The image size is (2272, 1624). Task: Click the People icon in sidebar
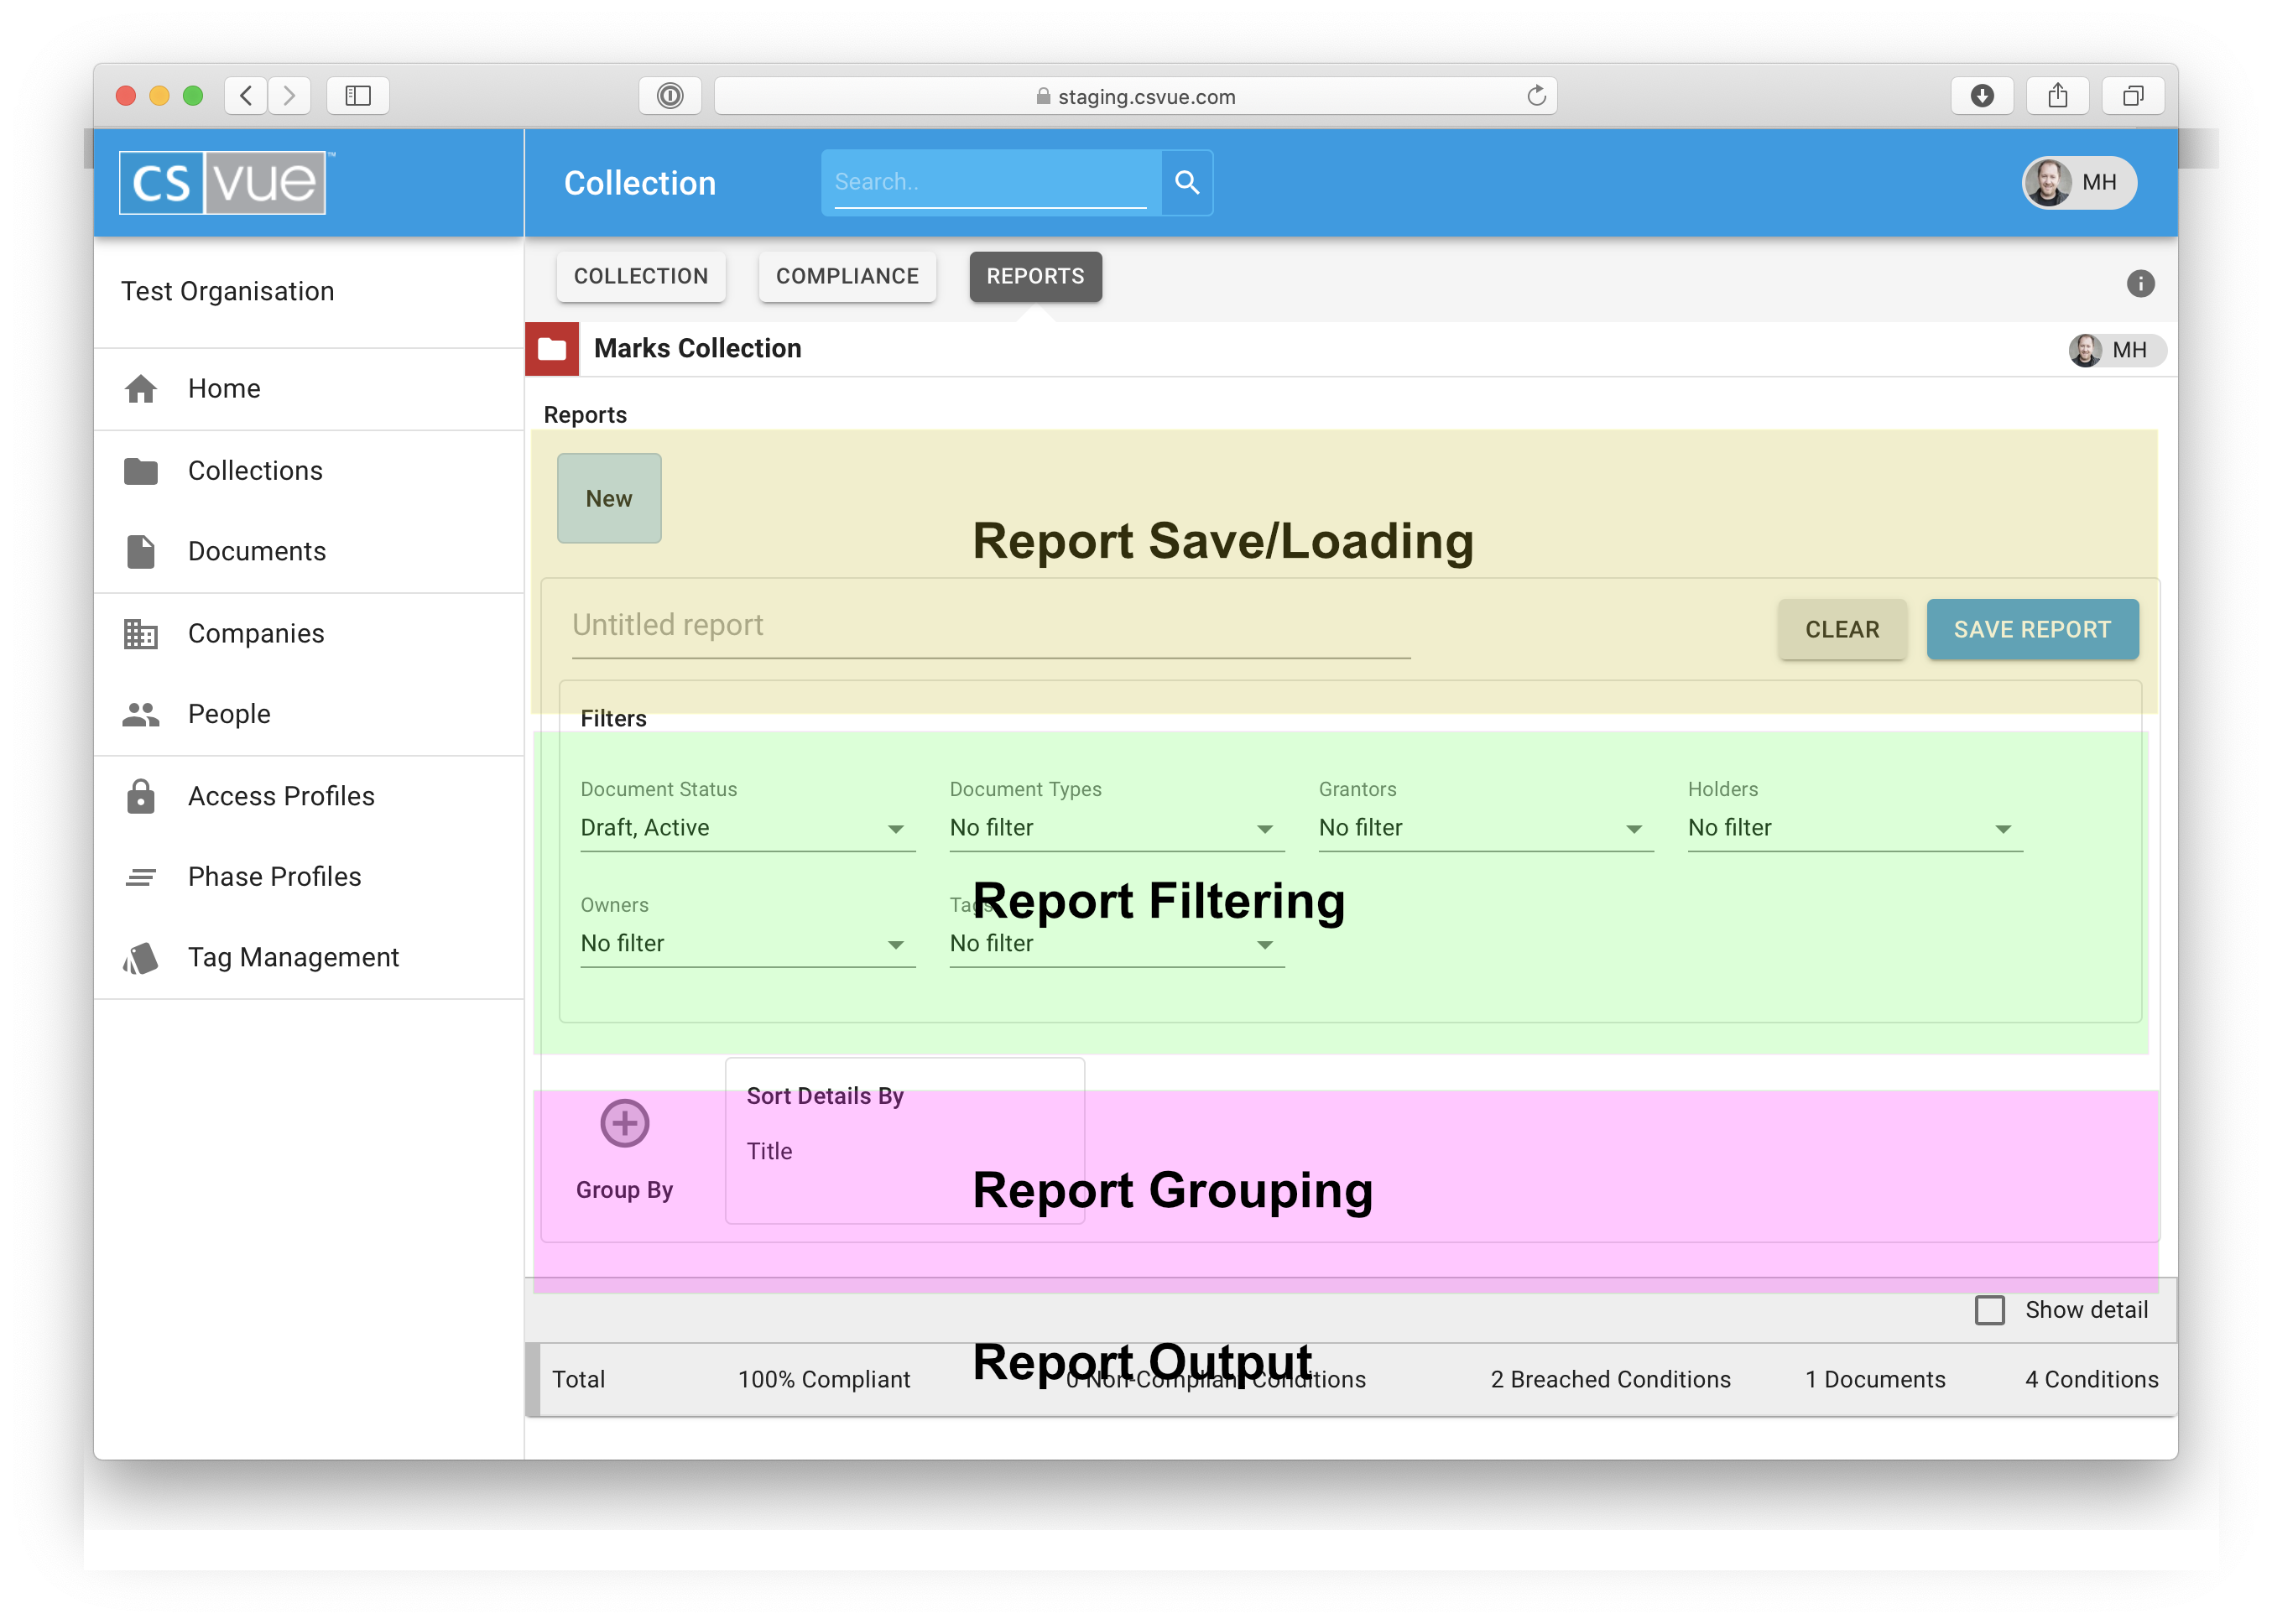141,714
